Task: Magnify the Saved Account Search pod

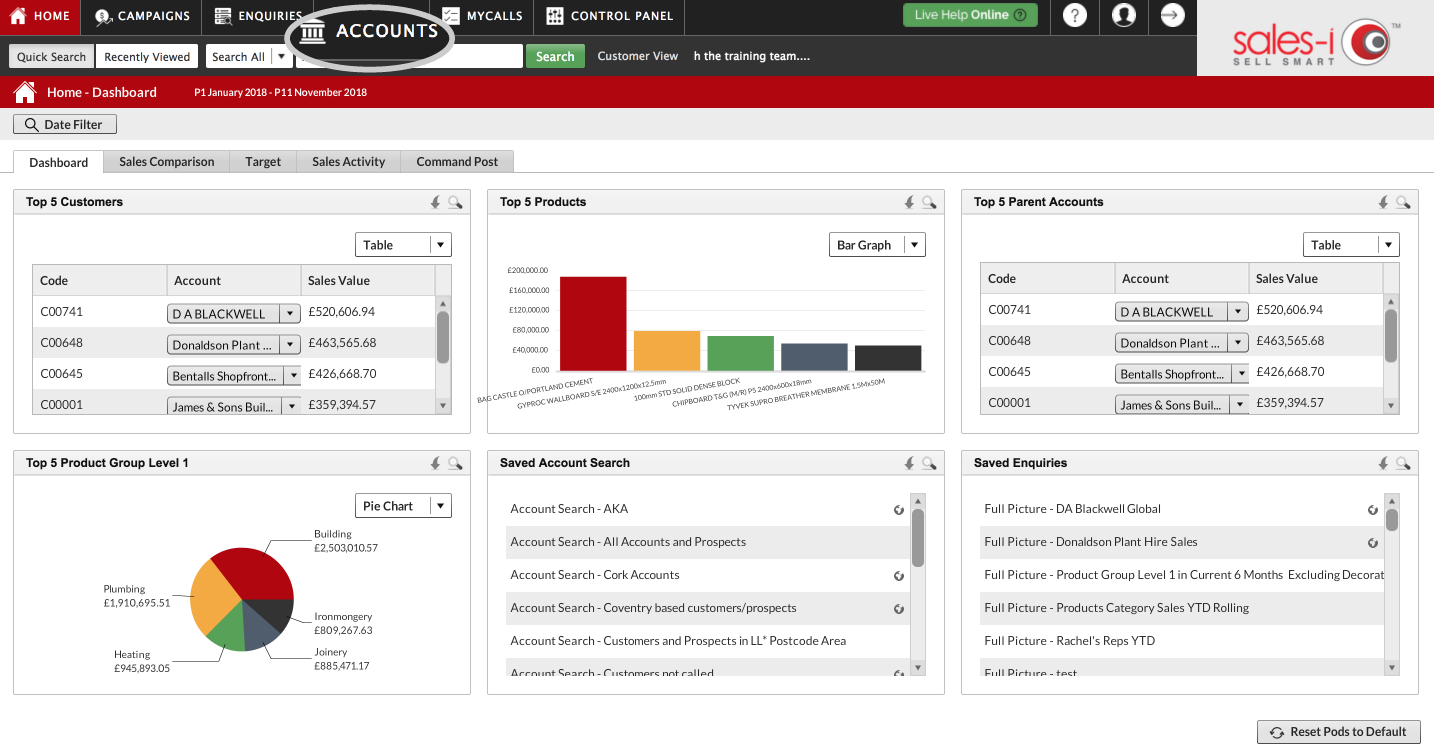Action: coord(929,463)
